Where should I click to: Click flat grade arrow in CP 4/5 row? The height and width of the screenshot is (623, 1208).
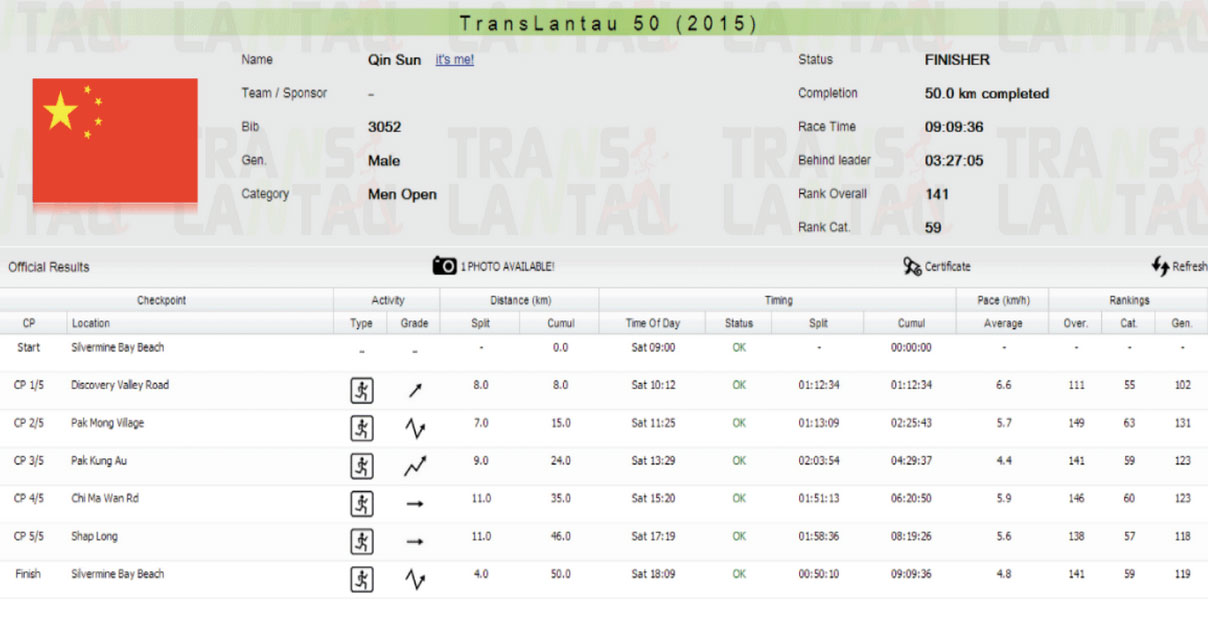point(415,504)
